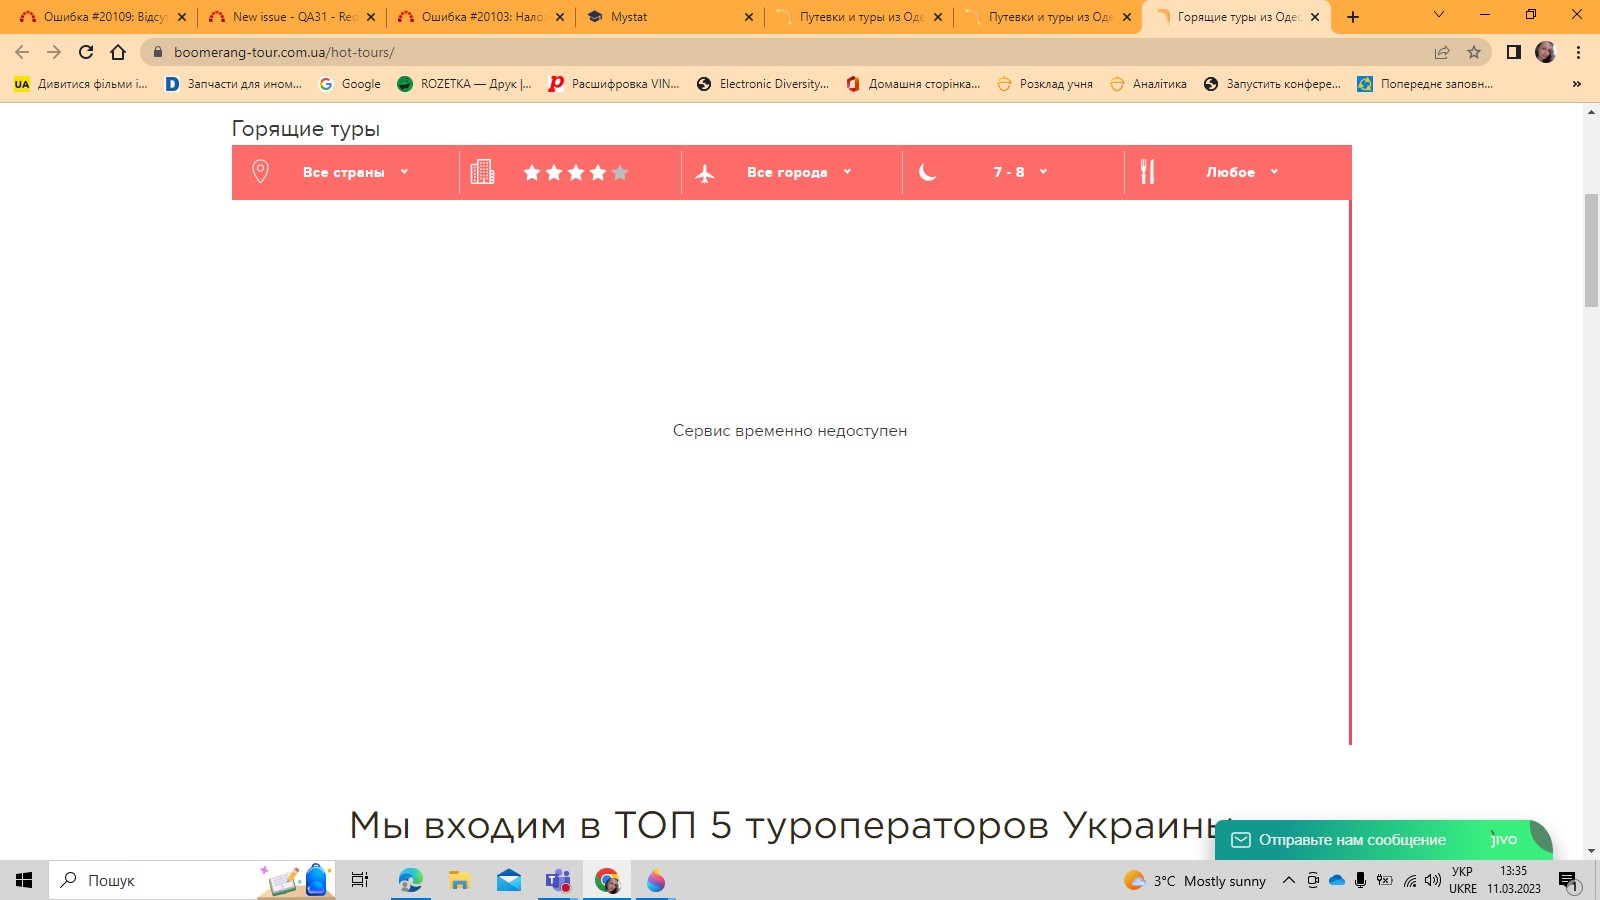The width and height of the screenshot is (1600, 900).
Task: Click the hotel building icon
Action: [x=482, y=172]
